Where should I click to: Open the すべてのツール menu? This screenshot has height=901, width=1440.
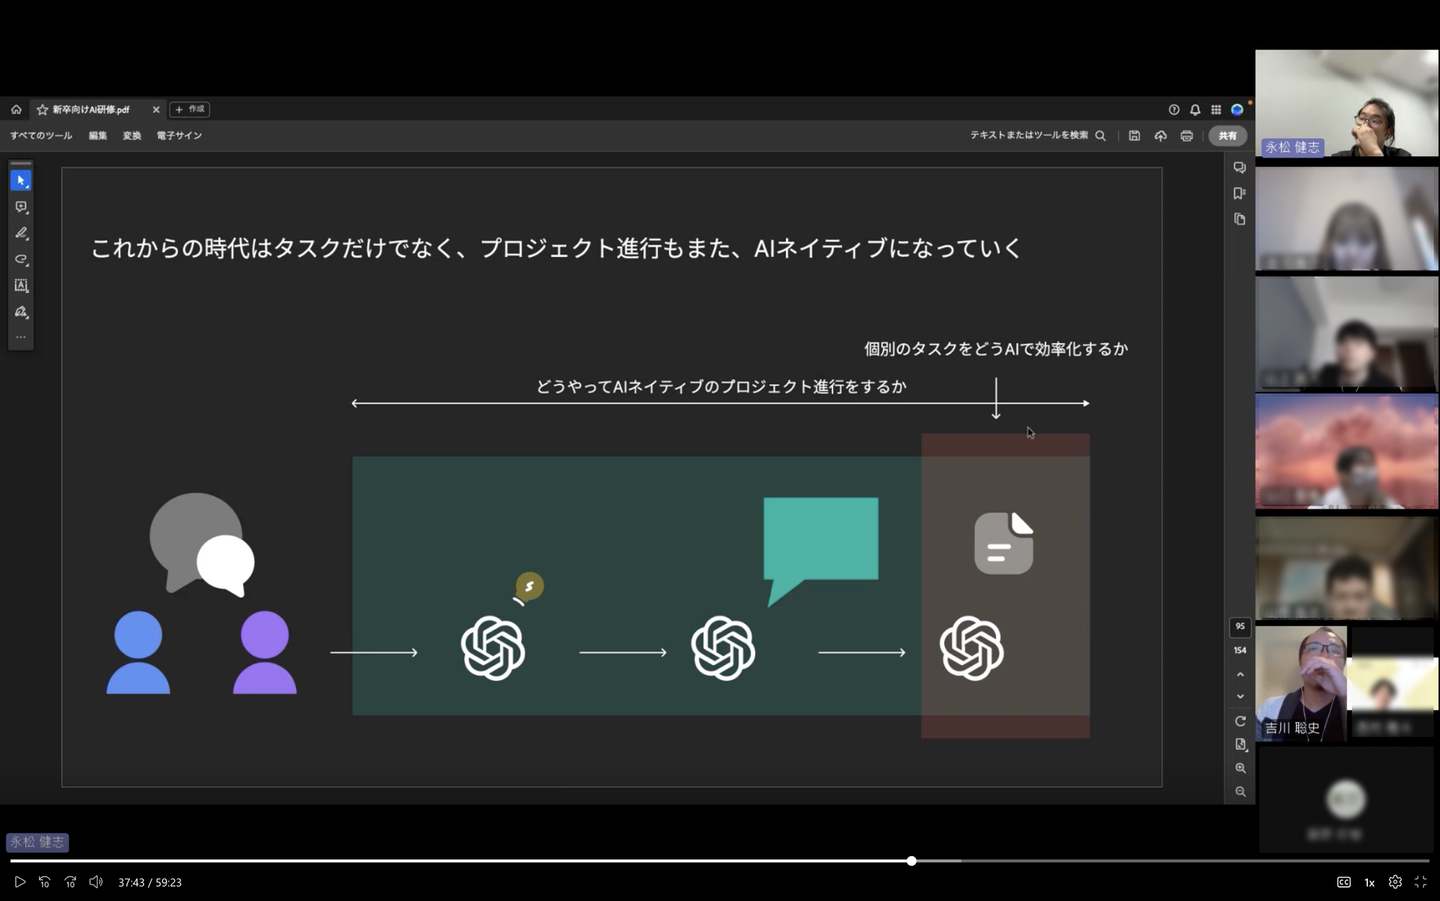[x=41, y=136]
